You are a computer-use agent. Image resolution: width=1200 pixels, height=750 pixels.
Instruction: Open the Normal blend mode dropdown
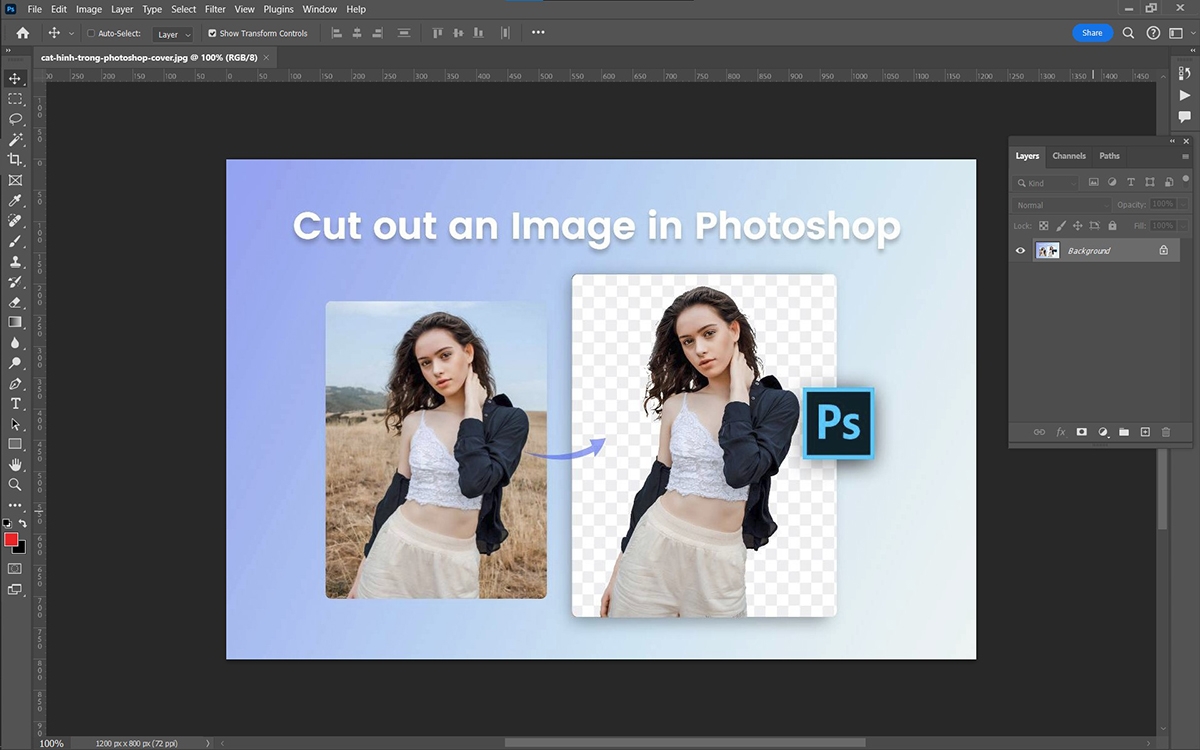click(1061, 205)
